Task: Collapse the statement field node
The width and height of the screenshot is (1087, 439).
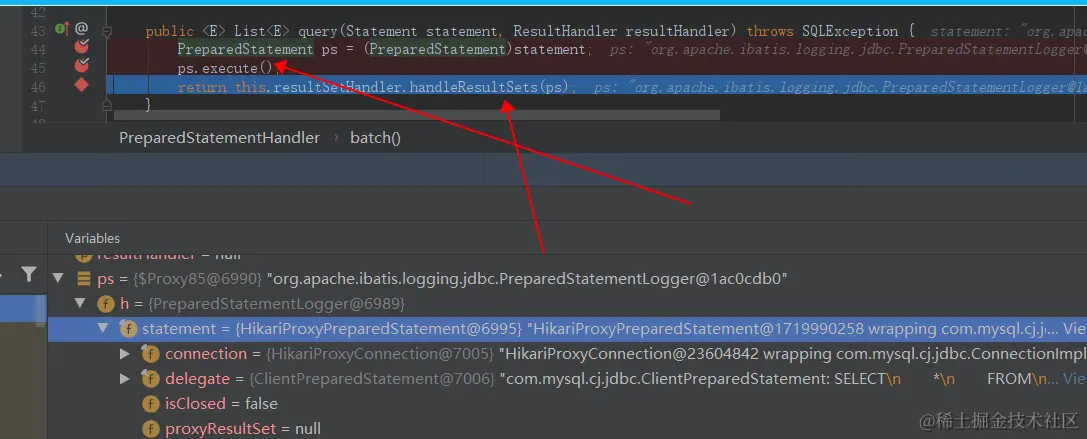Action: pyautogui.click(x=103, y=329)
